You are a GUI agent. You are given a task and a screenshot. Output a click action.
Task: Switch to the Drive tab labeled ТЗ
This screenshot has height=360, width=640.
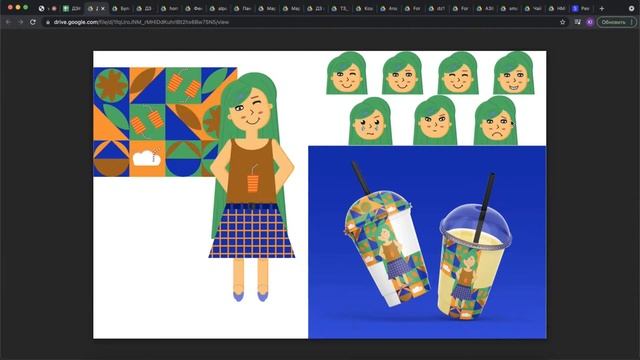click(x=340, y=8)
